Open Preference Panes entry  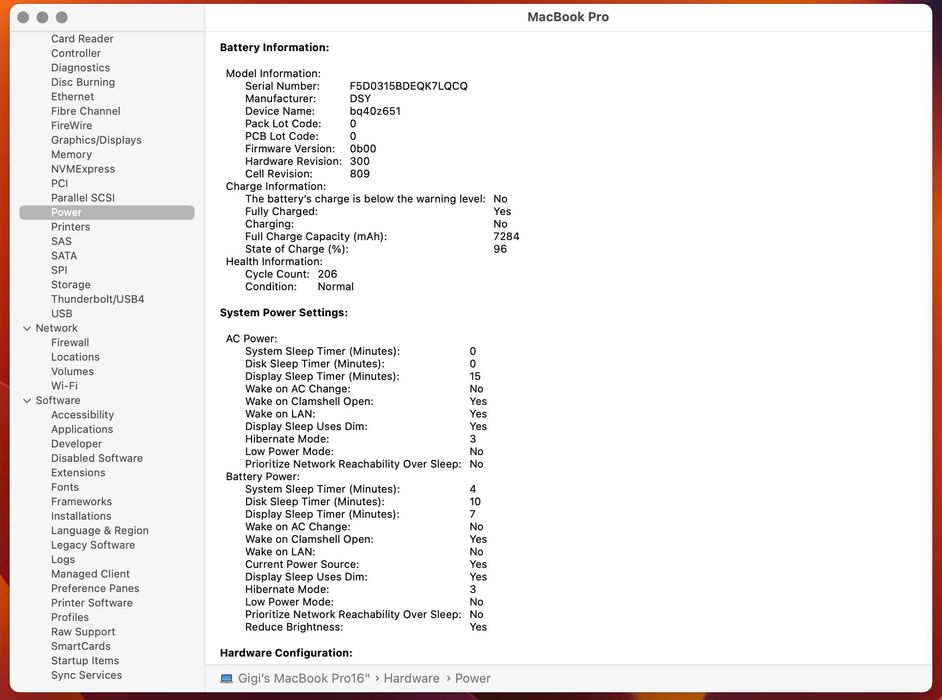pyautogui.click(x=95, y=588)
